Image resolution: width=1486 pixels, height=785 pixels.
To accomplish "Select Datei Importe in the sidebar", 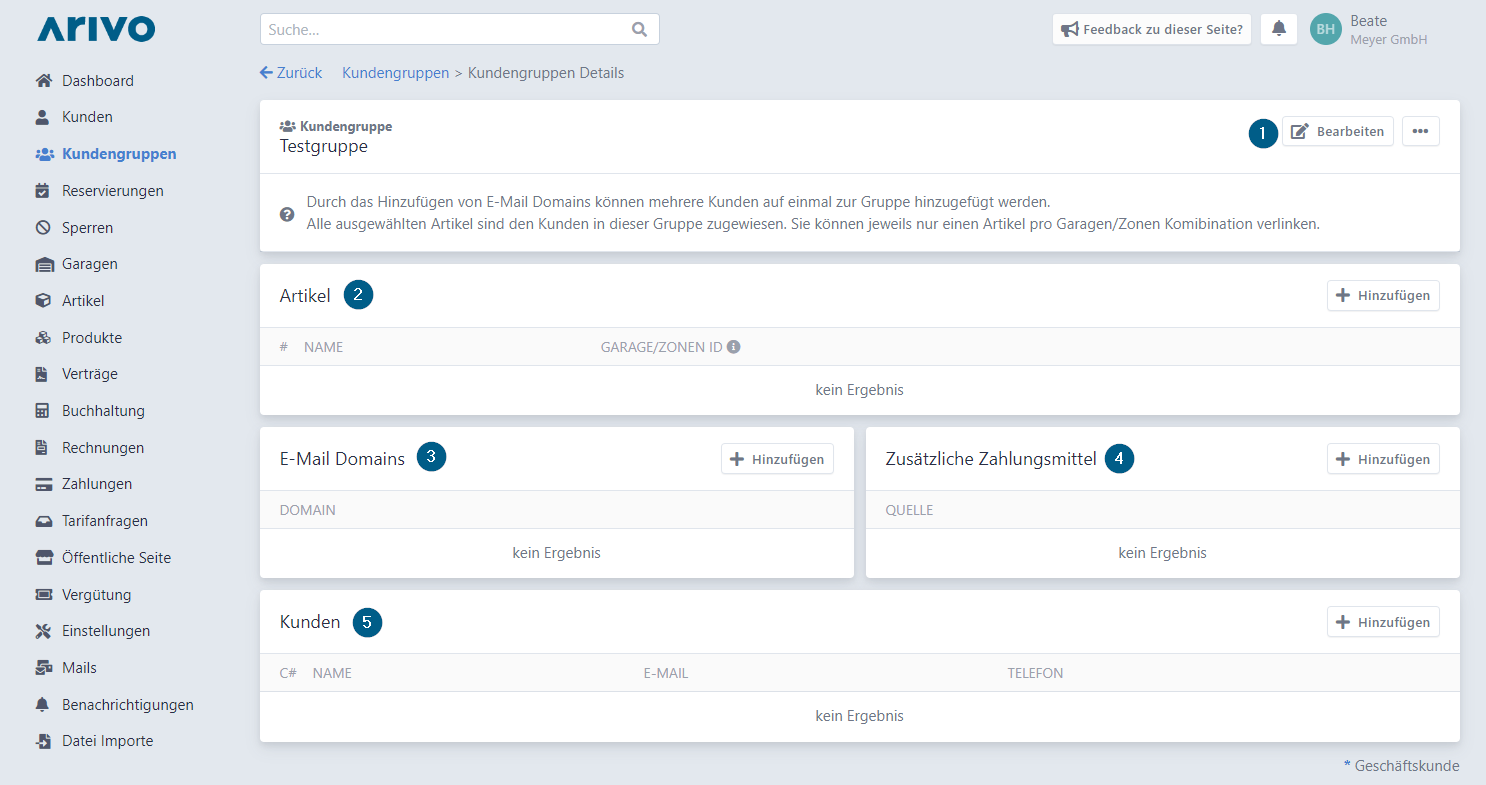I will coord(107,741).
